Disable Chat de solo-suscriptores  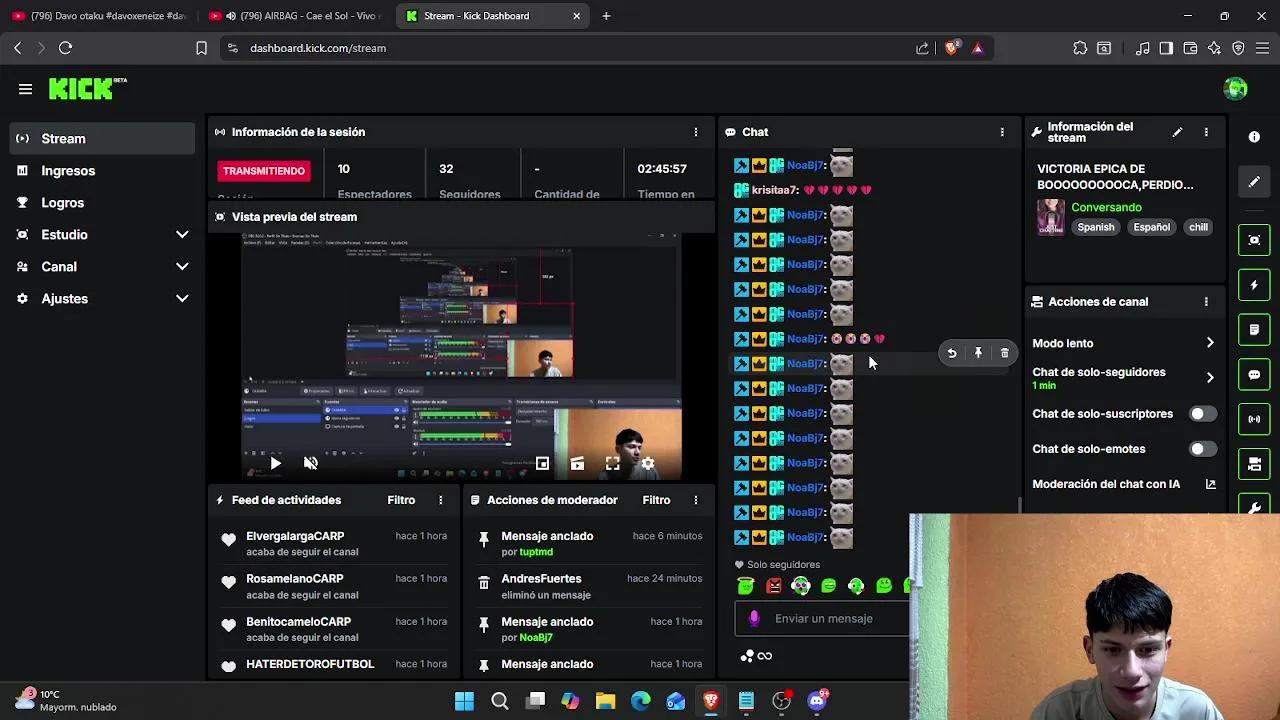click(x=1203, y=413)
